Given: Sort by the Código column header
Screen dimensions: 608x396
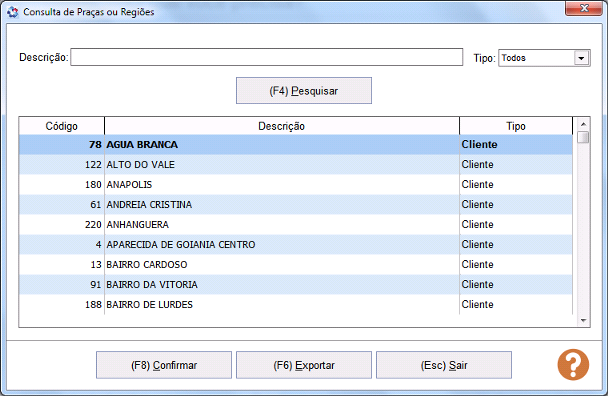Looking at the screenshot, I should 62,126.
